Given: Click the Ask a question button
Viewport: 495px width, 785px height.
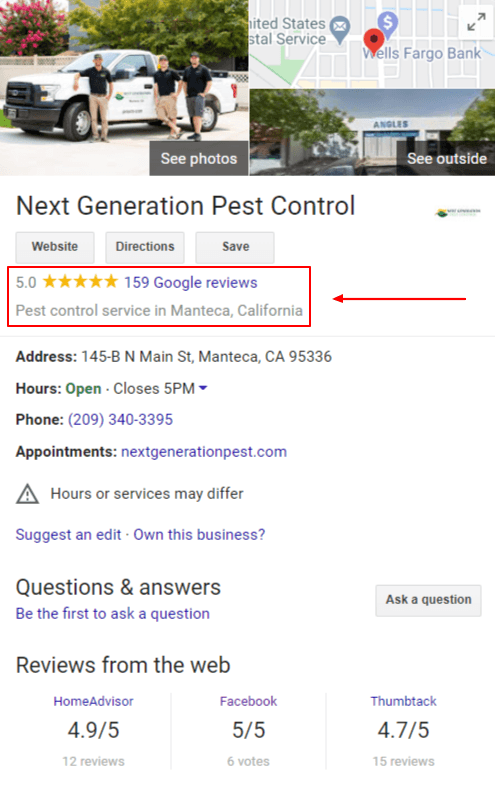Looking at the screenshot, I should [x=428, y=600].
